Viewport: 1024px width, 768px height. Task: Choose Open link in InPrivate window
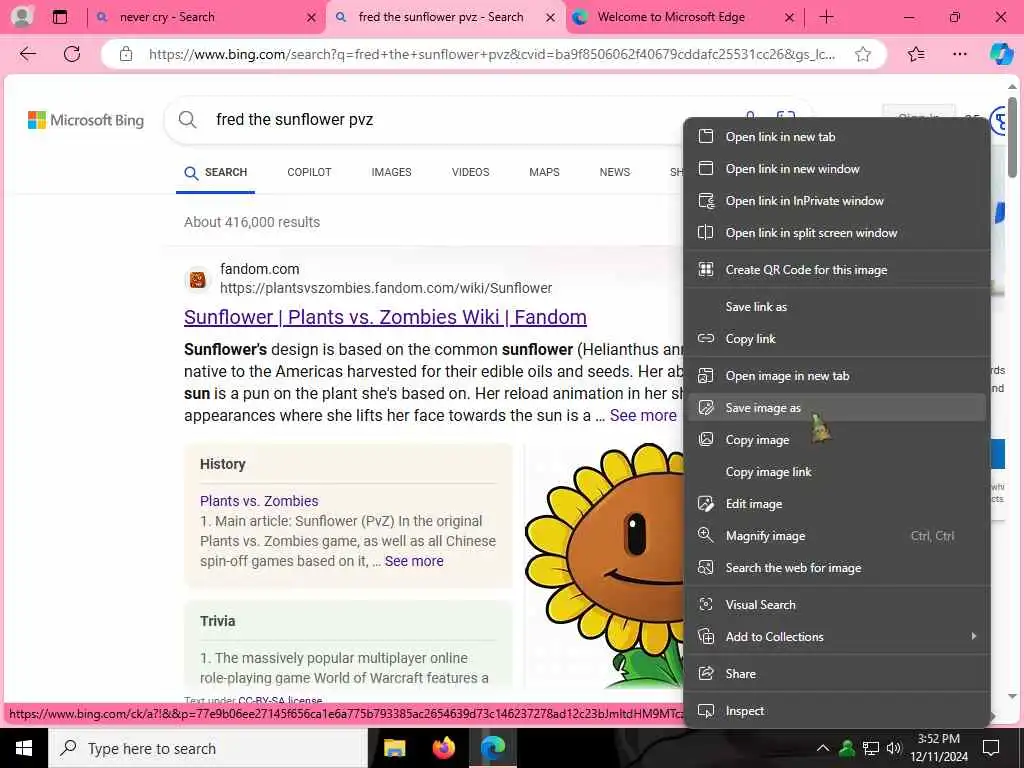tap(836, 200)
